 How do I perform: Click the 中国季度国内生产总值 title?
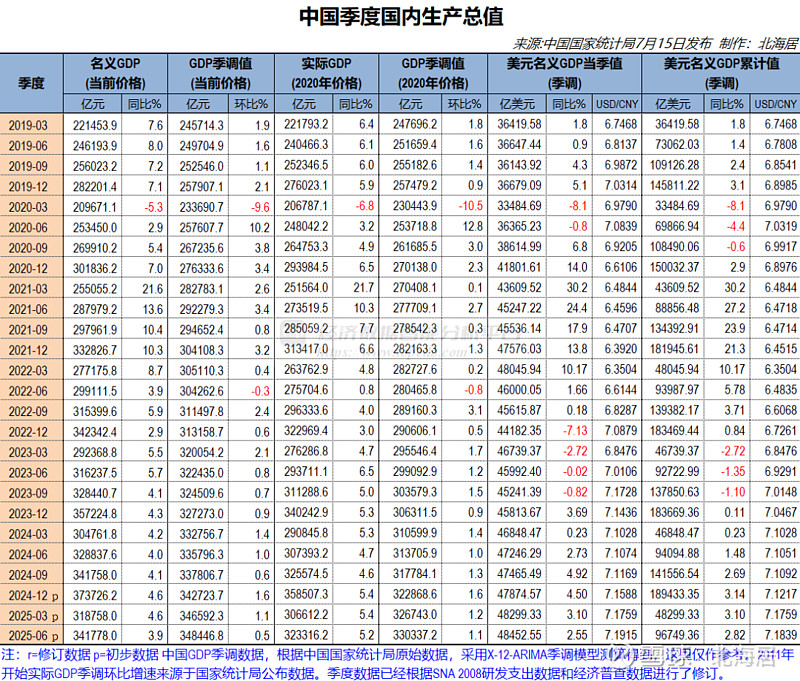coord(400,16)
